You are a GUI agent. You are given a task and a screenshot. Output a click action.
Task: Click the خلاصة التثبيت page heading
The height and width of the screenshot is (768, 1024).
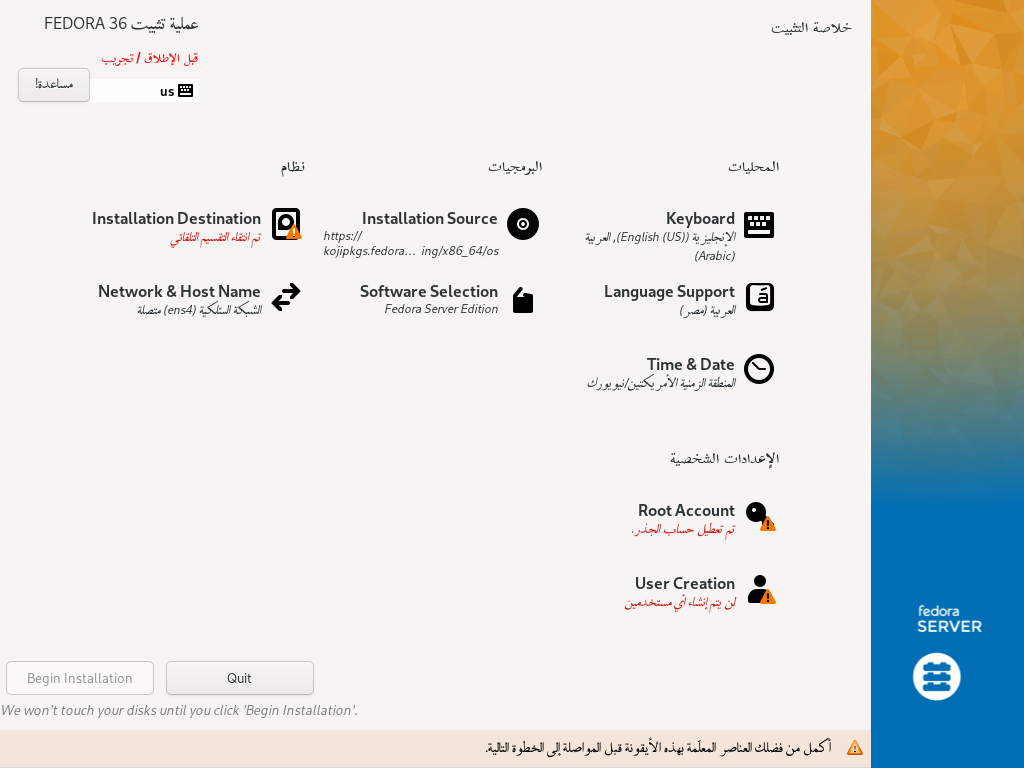(811, 27)
